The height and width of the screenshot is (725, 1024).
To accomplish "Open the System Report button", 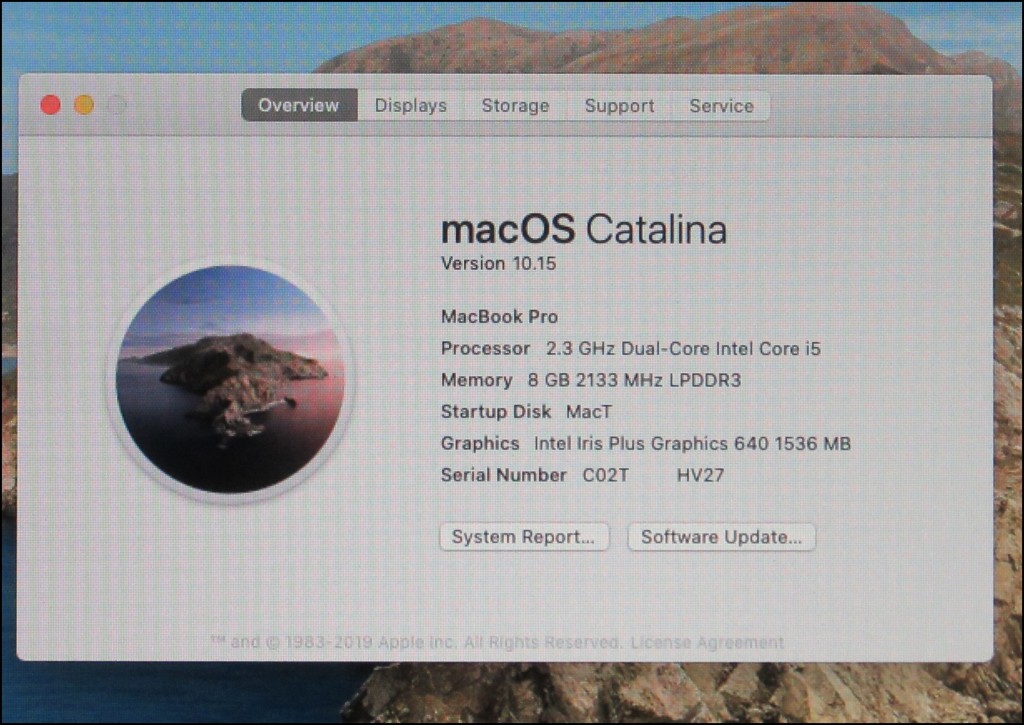I will tap(524, 537).
